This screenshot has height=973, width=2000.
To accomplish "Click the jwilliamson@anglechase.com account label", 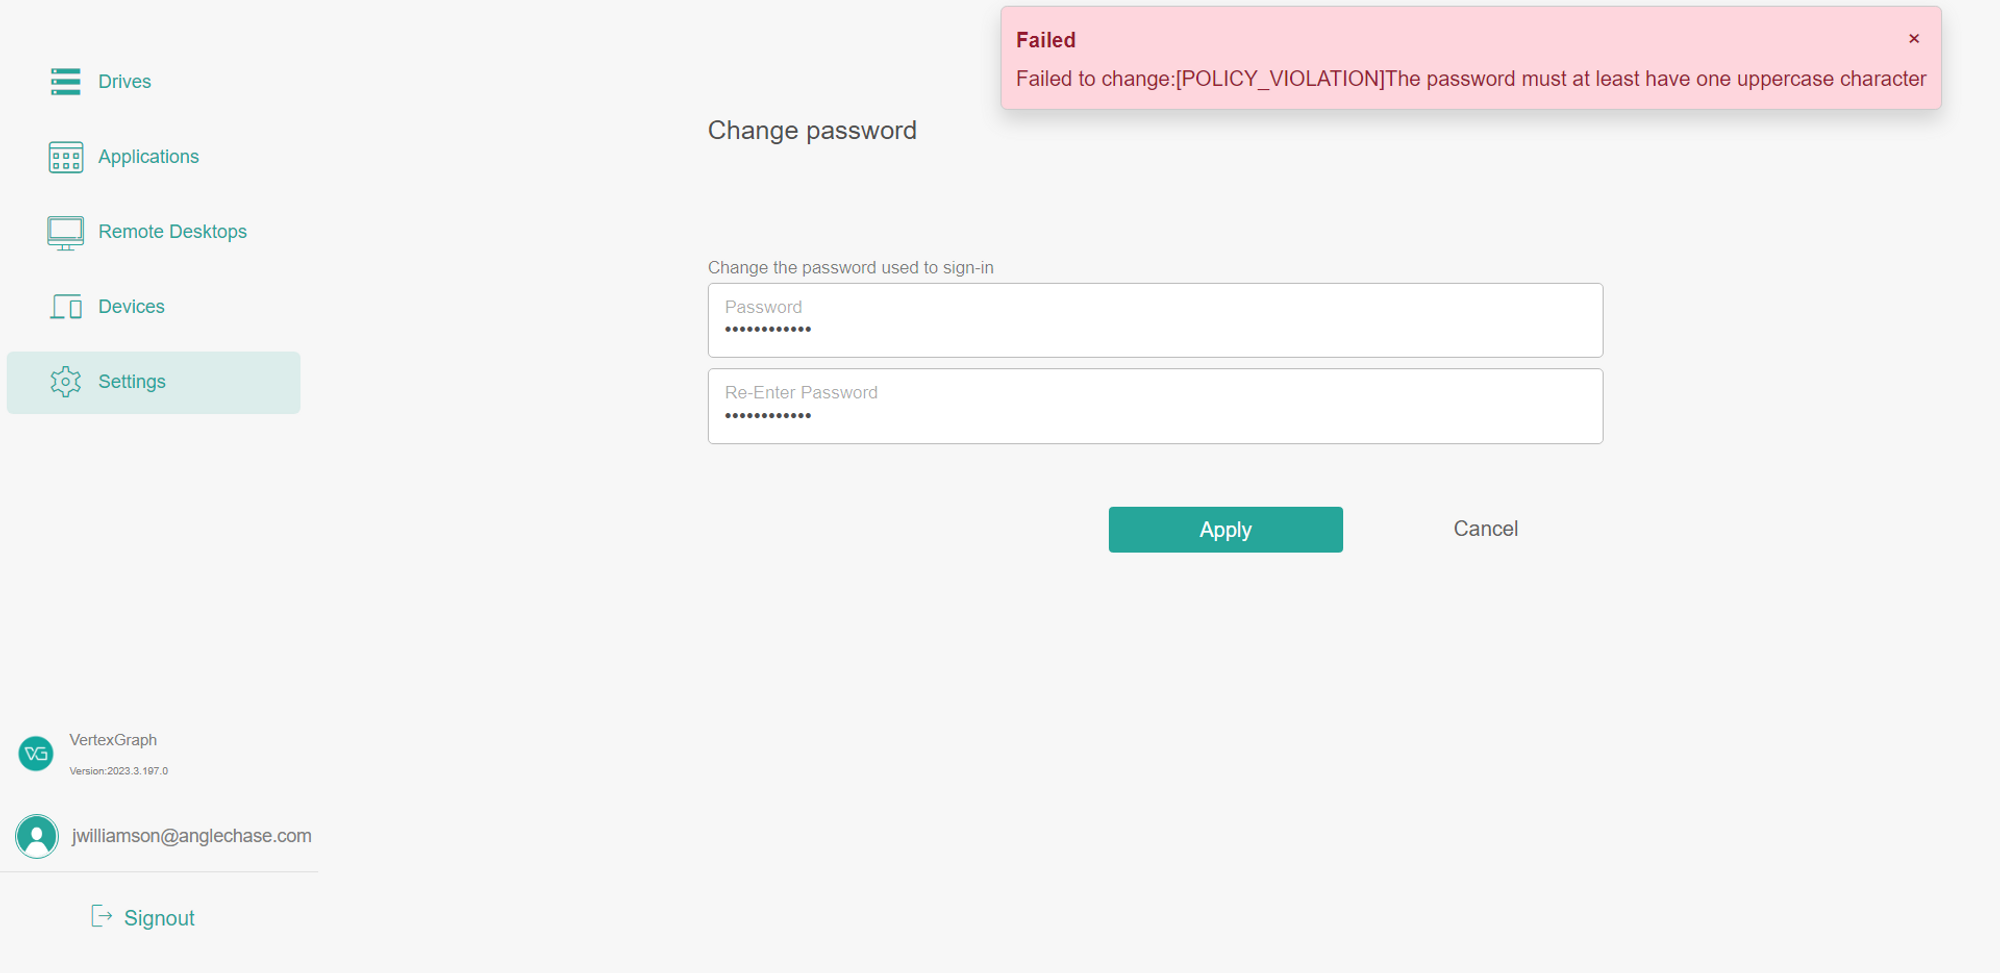I will click(x=192, y=836).
